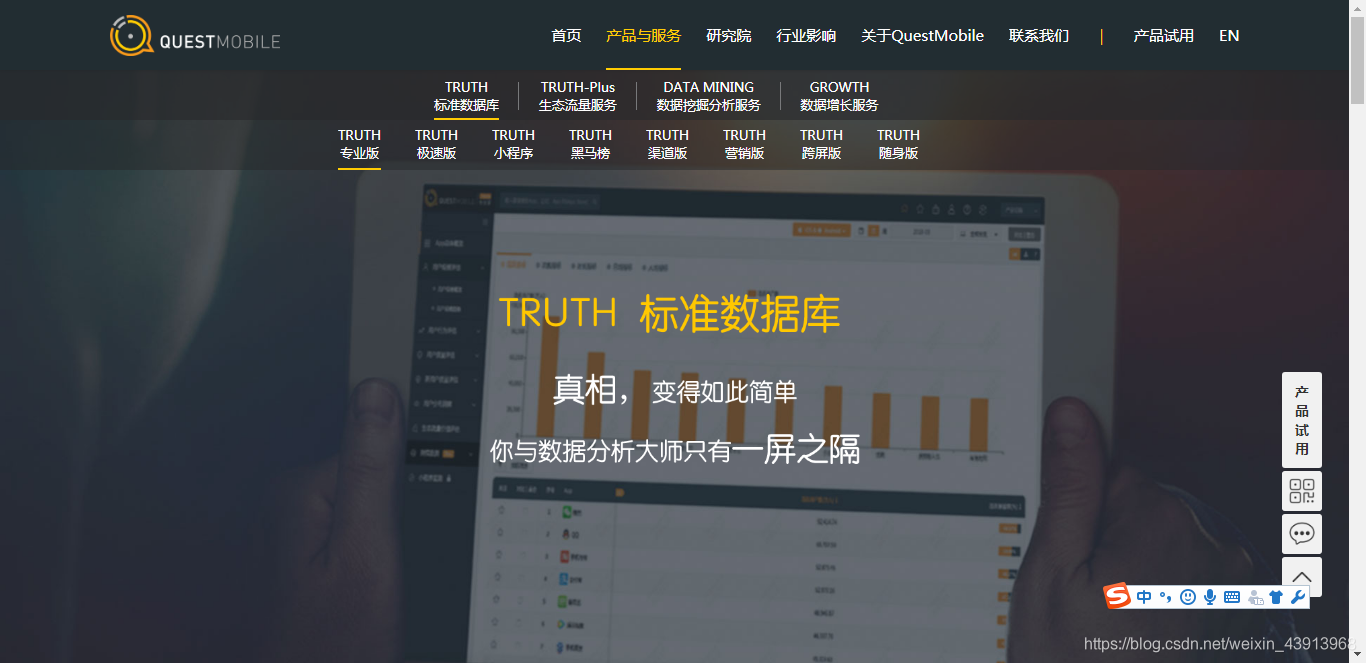Click the microphone voice input icon
The image size is (1366, 663).
(1210, 597)
